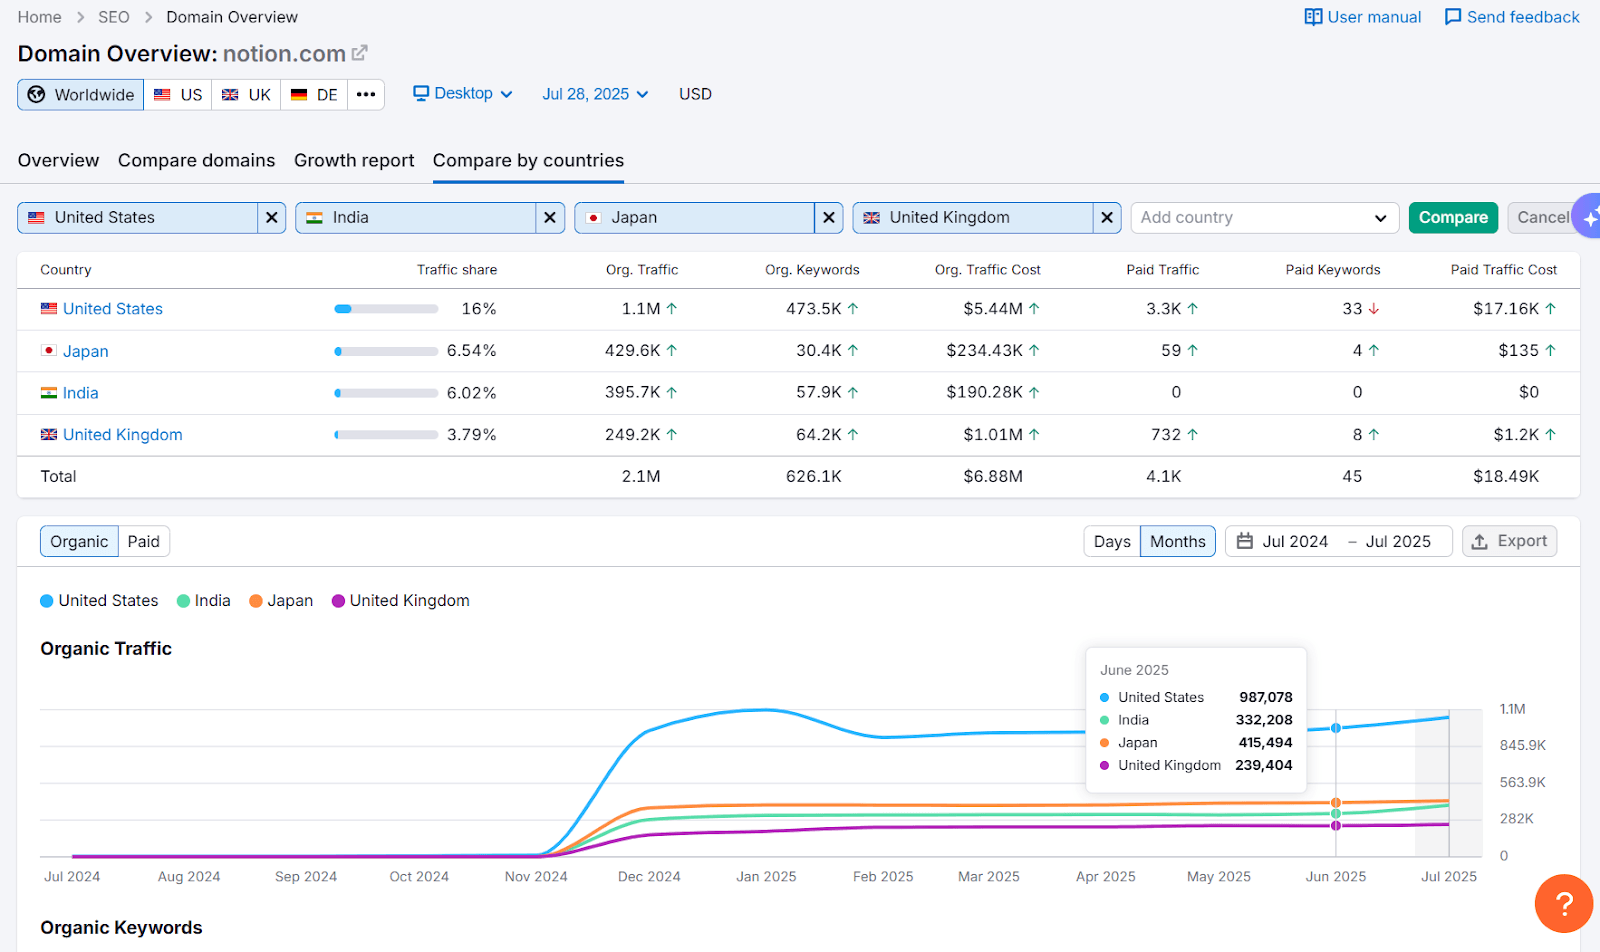Select Worldwide database toggle
Image resolution: width=1600 pixels, height=952 pixels.
click(x=81, y=95)
